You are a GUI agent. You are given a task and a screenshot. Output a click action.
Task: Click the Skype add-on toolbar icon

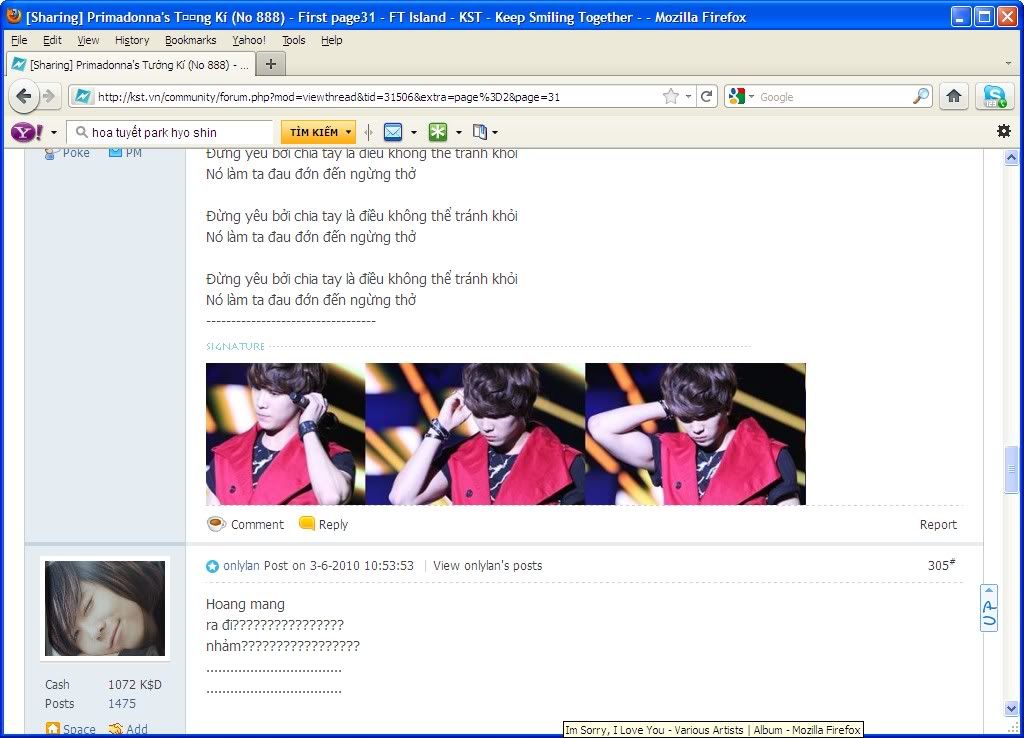(995, 97)
